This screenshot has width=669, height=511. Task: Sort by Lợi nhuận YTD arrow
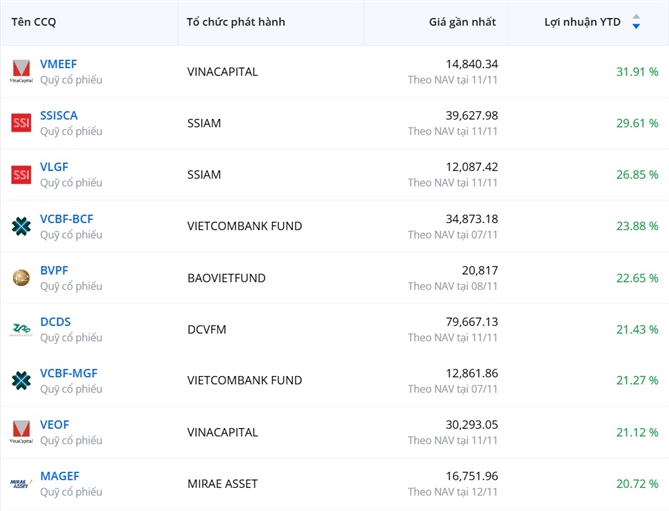point(636,22)
